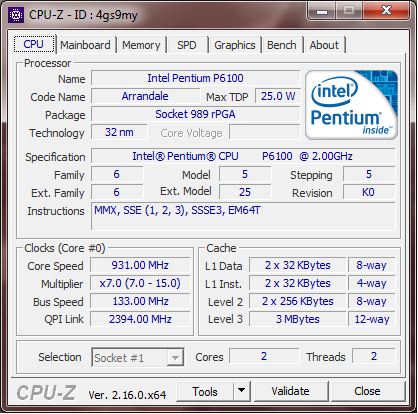Click the Max TDP value 25.0 W
418x414 pixels.
[x=278, y=96]
